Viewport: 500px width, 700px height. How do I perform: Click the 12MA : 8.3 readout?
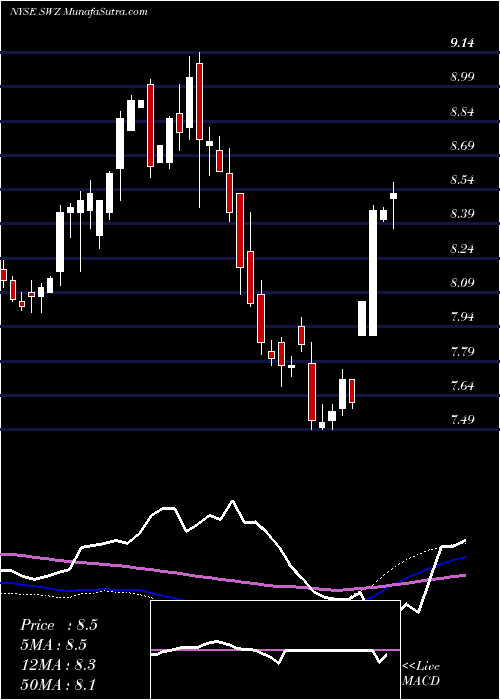(x=57, y=664)
